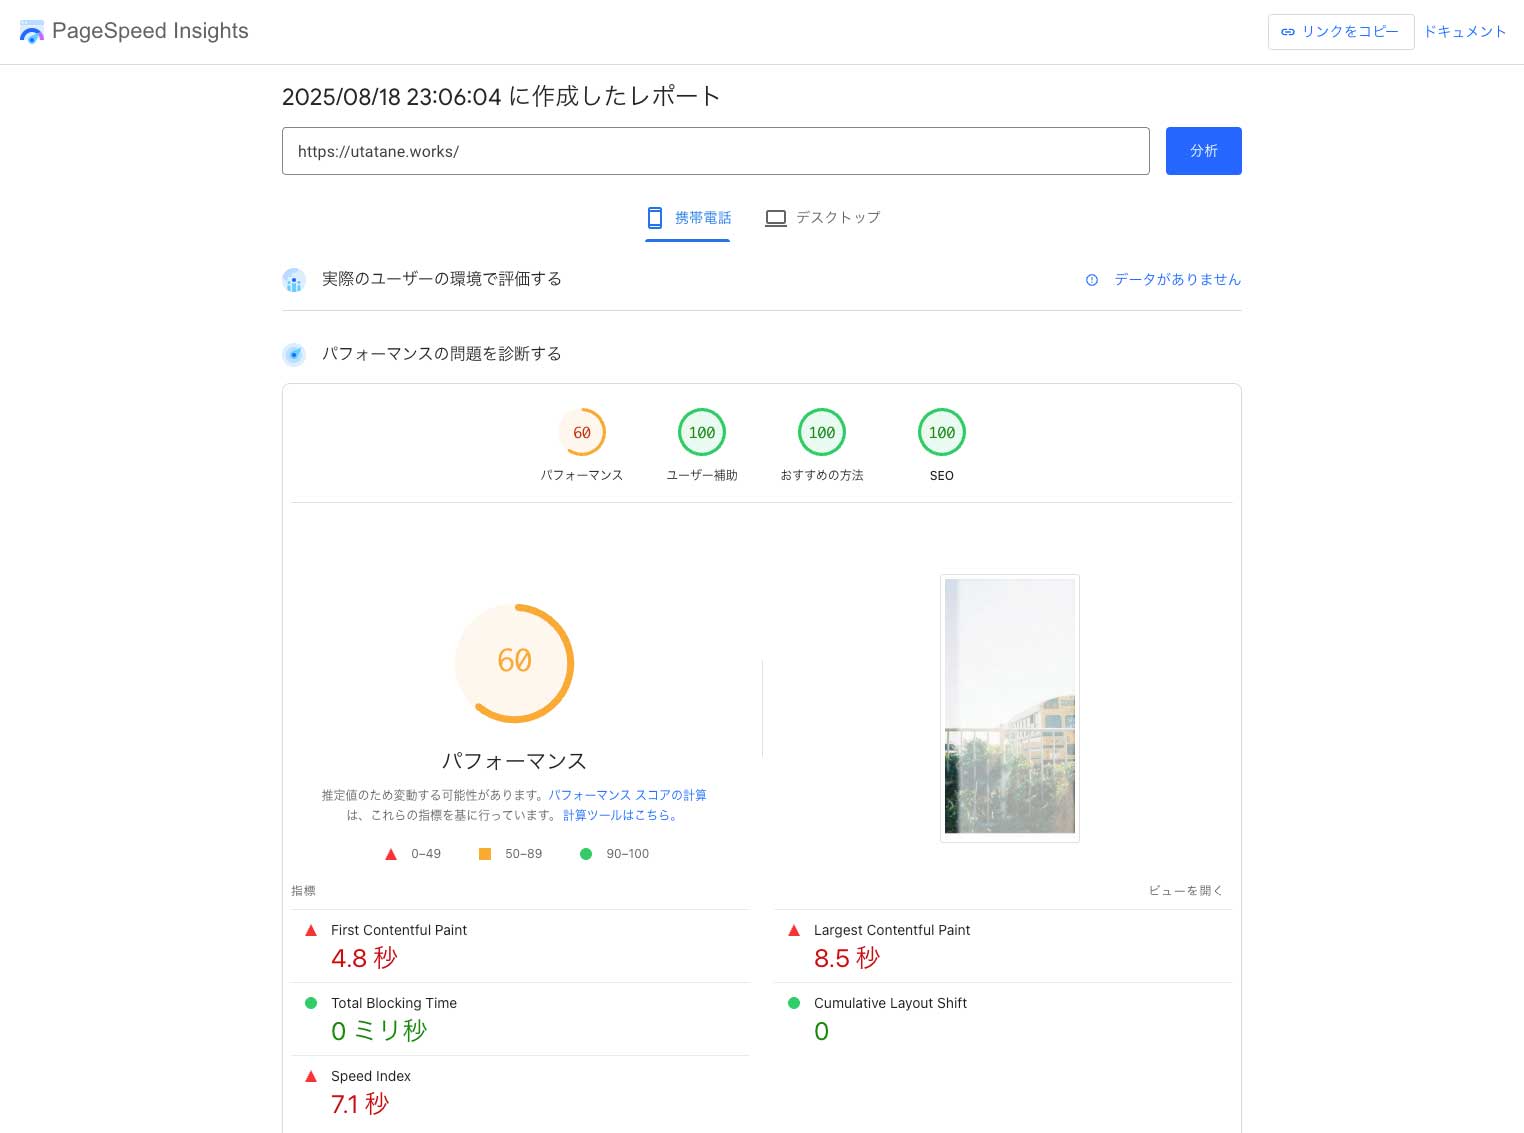
Task: Click the red triangle beside Largest Contentful Paint
Action: (794, 930)
